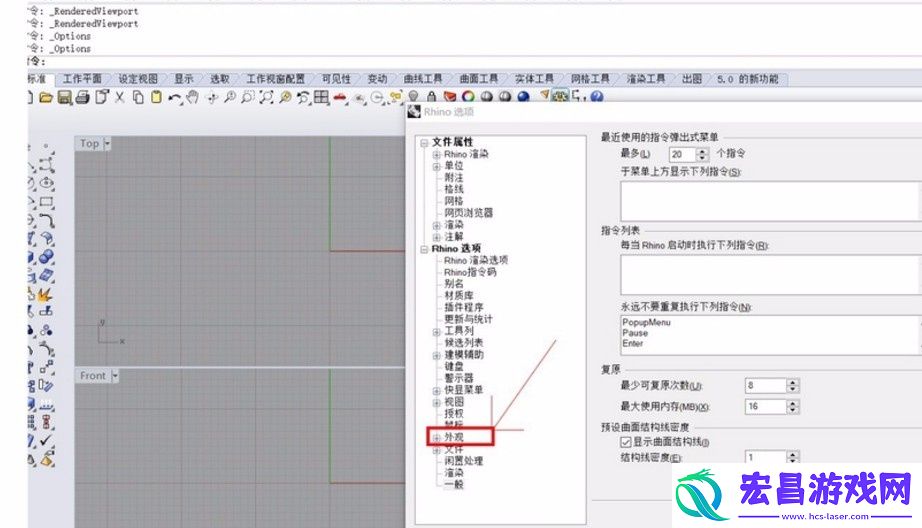Select 一般 in the options tree
Viewport: 922px width, 528px height.
click(454, 484)
